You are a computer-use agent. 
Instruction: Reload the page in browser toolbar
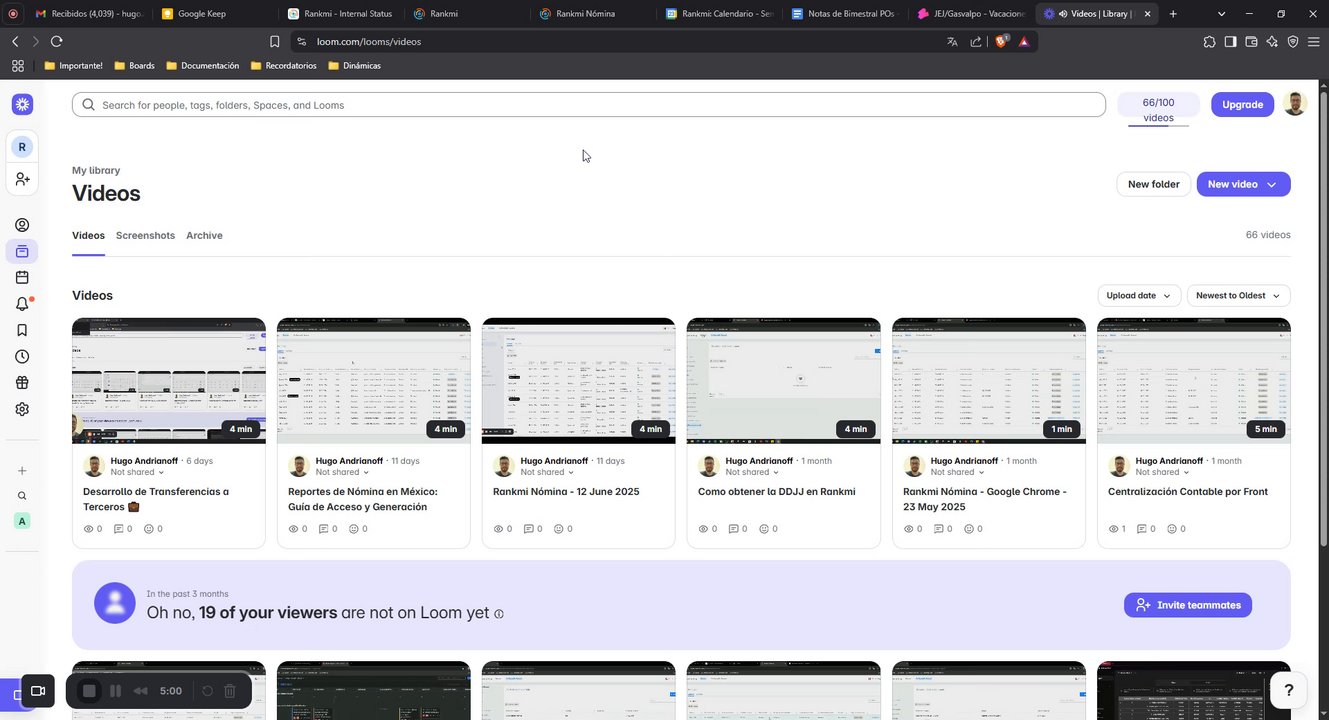tap(56, 41)
